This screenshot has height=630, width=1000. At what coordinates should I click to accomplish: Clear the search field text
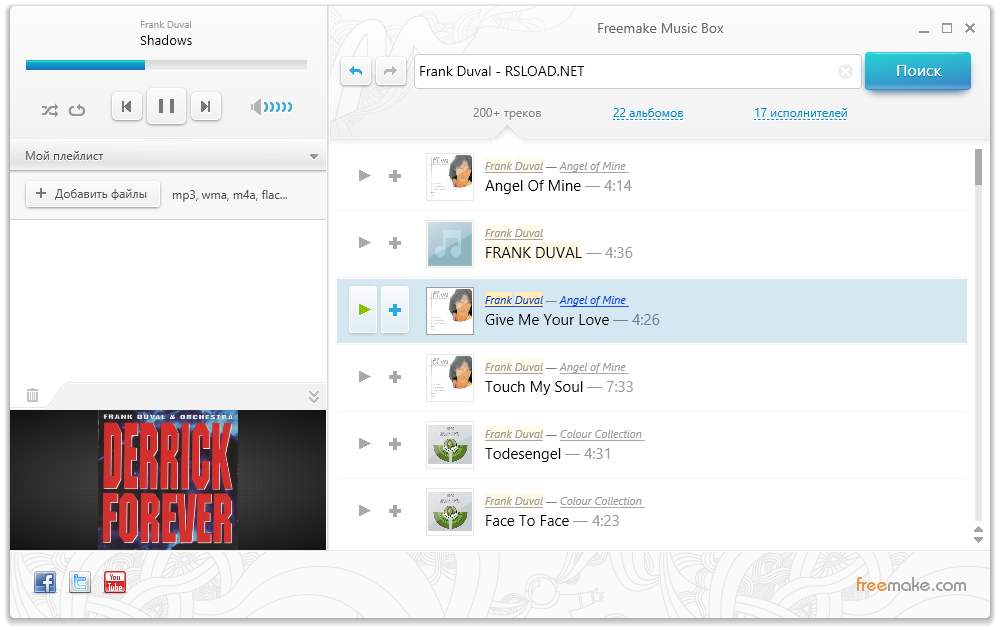[845, 71]
